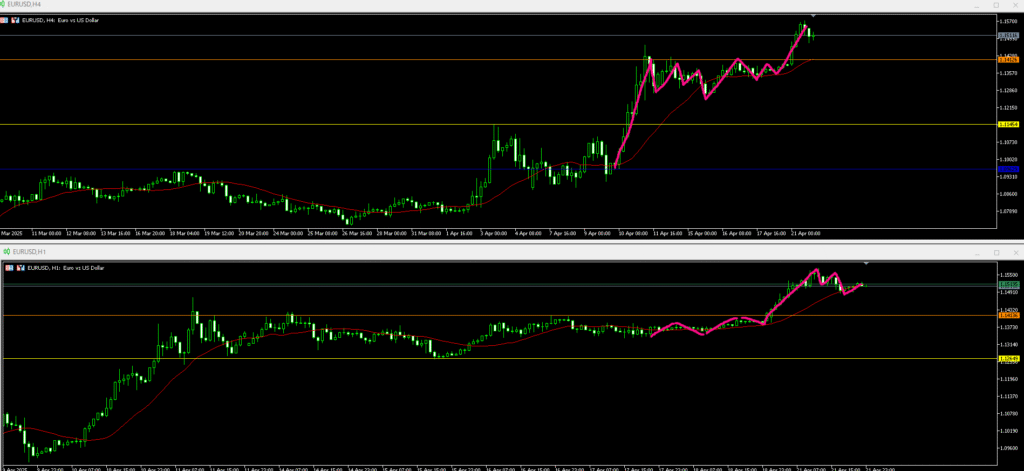1024x471 pixels.
Task: Select the yellow price label on H1 chart
Action: [1007, 358]
